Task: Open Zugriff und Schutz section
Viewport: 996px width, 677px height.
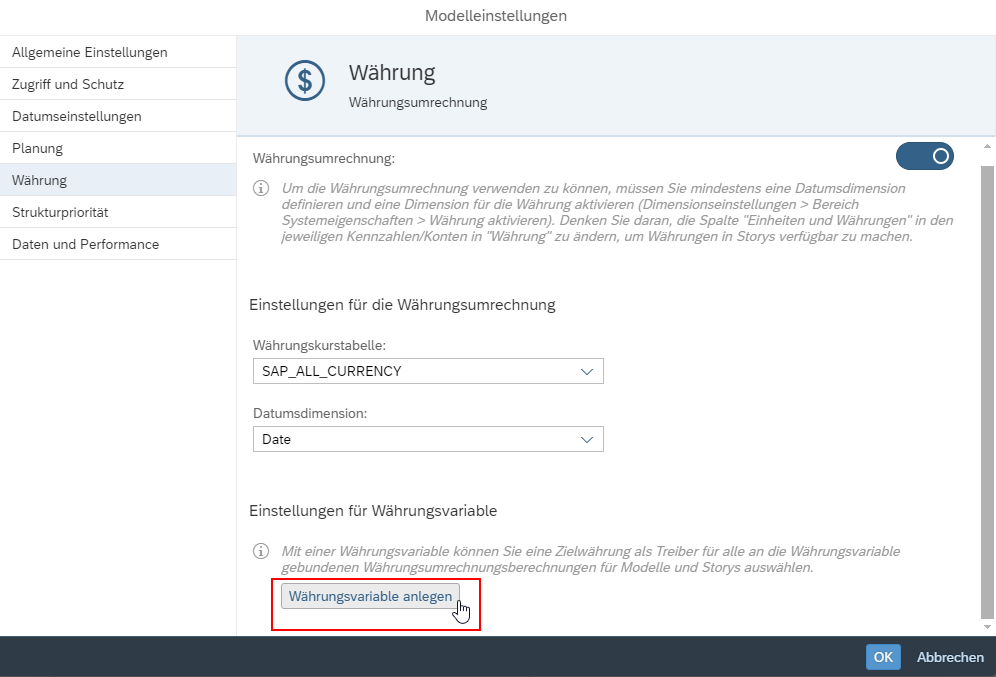Action: coord(118,84)
